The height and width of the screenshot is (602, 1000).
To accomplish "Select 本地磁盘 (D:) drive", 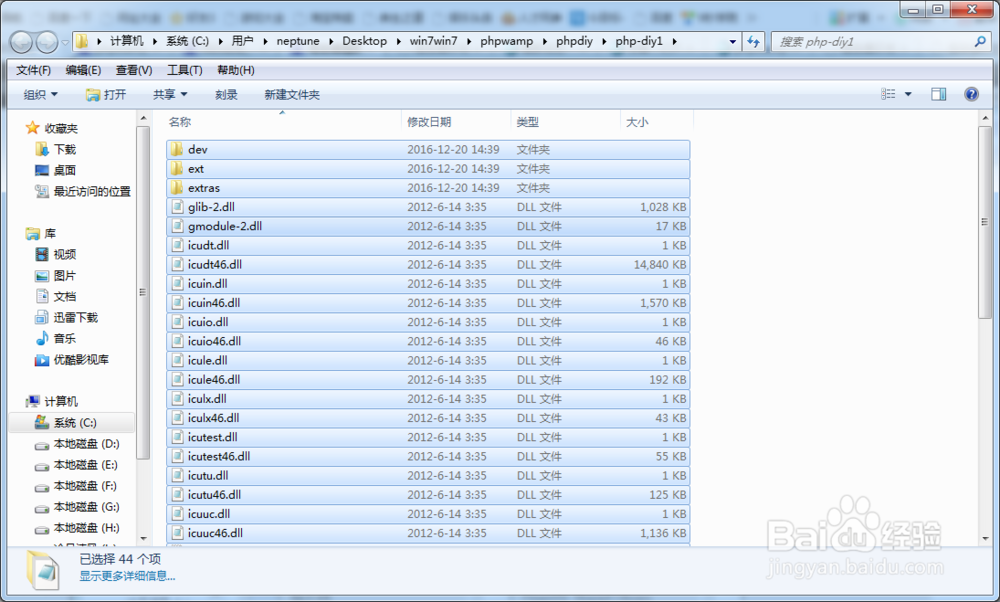I will [86, 444].
